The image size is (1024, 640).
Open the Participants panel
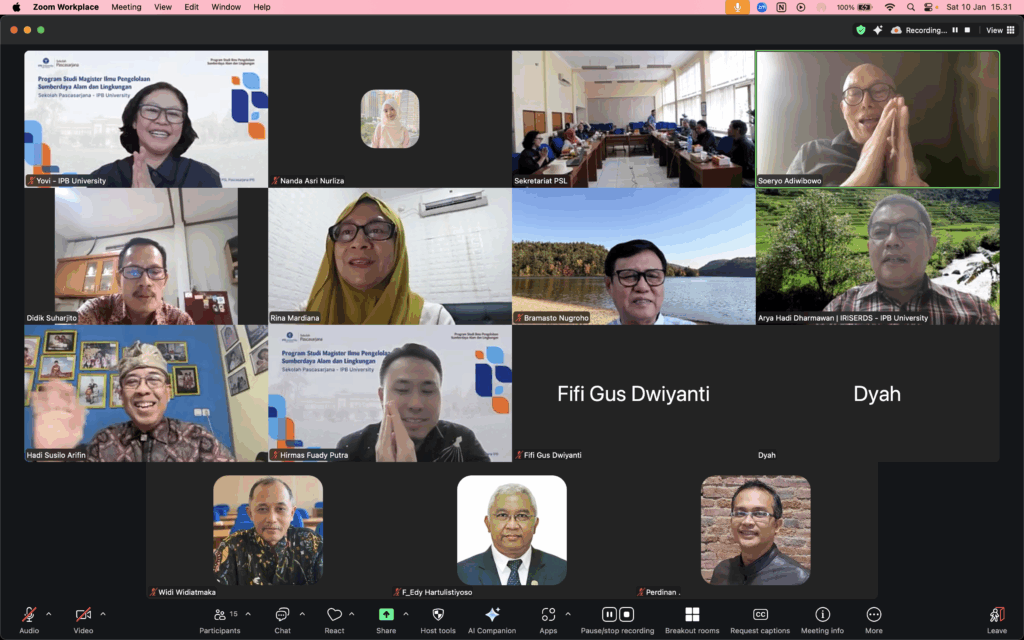tap(220, 615)
